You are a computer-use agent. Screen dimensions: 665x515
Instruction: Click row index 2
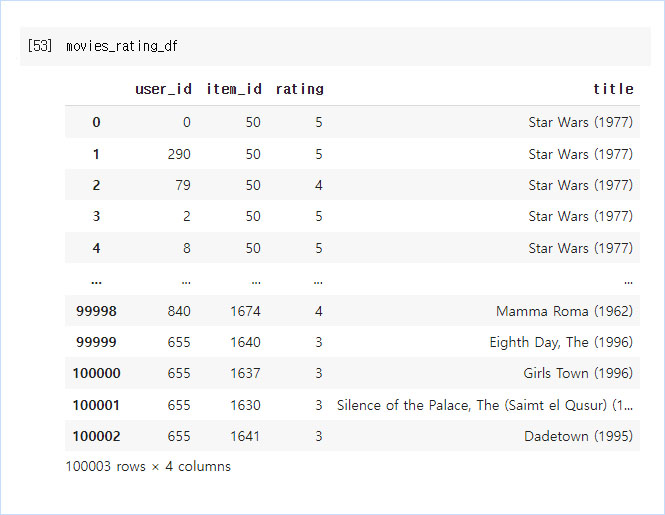96,185
